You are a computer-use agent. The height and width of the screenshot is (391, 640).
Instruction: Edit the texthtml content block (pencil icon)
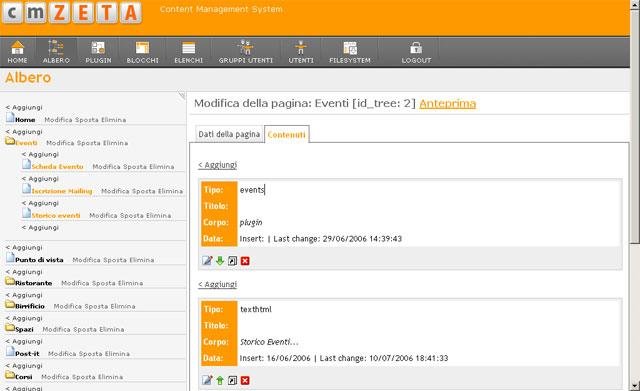point(207,380)
